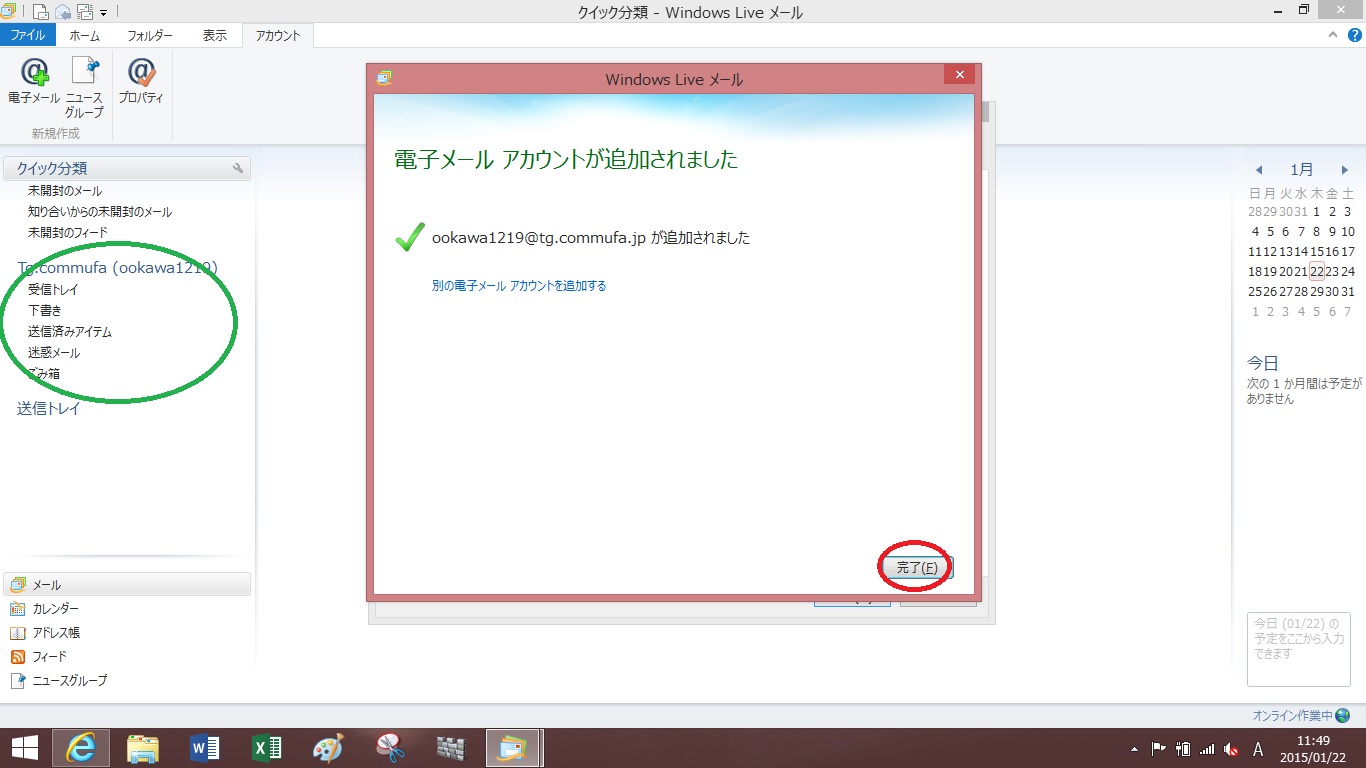Click the 別の電子メール アカウントを追加する link
This screenshot has height=768, width=1366.
point(519,286)
